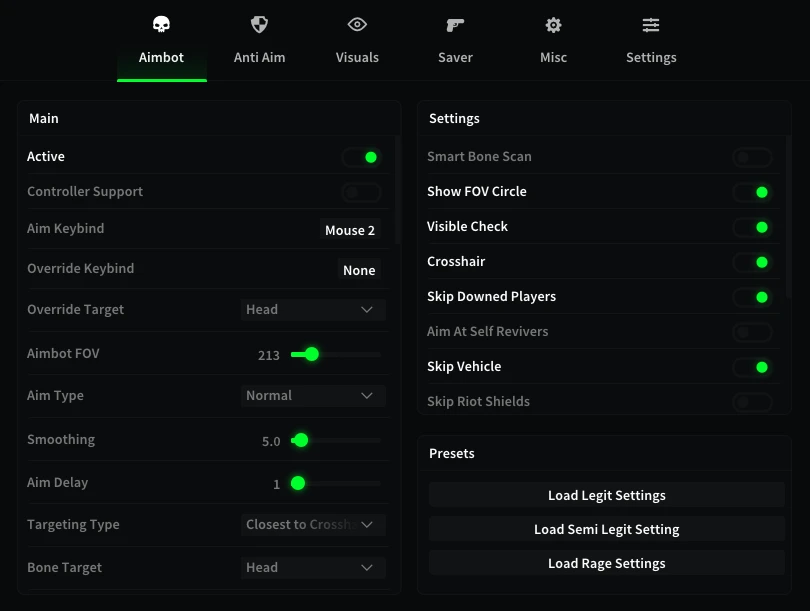Click the skull icon for Aimbot
This screenshot has height=611, width=810.
click(161, 24)
